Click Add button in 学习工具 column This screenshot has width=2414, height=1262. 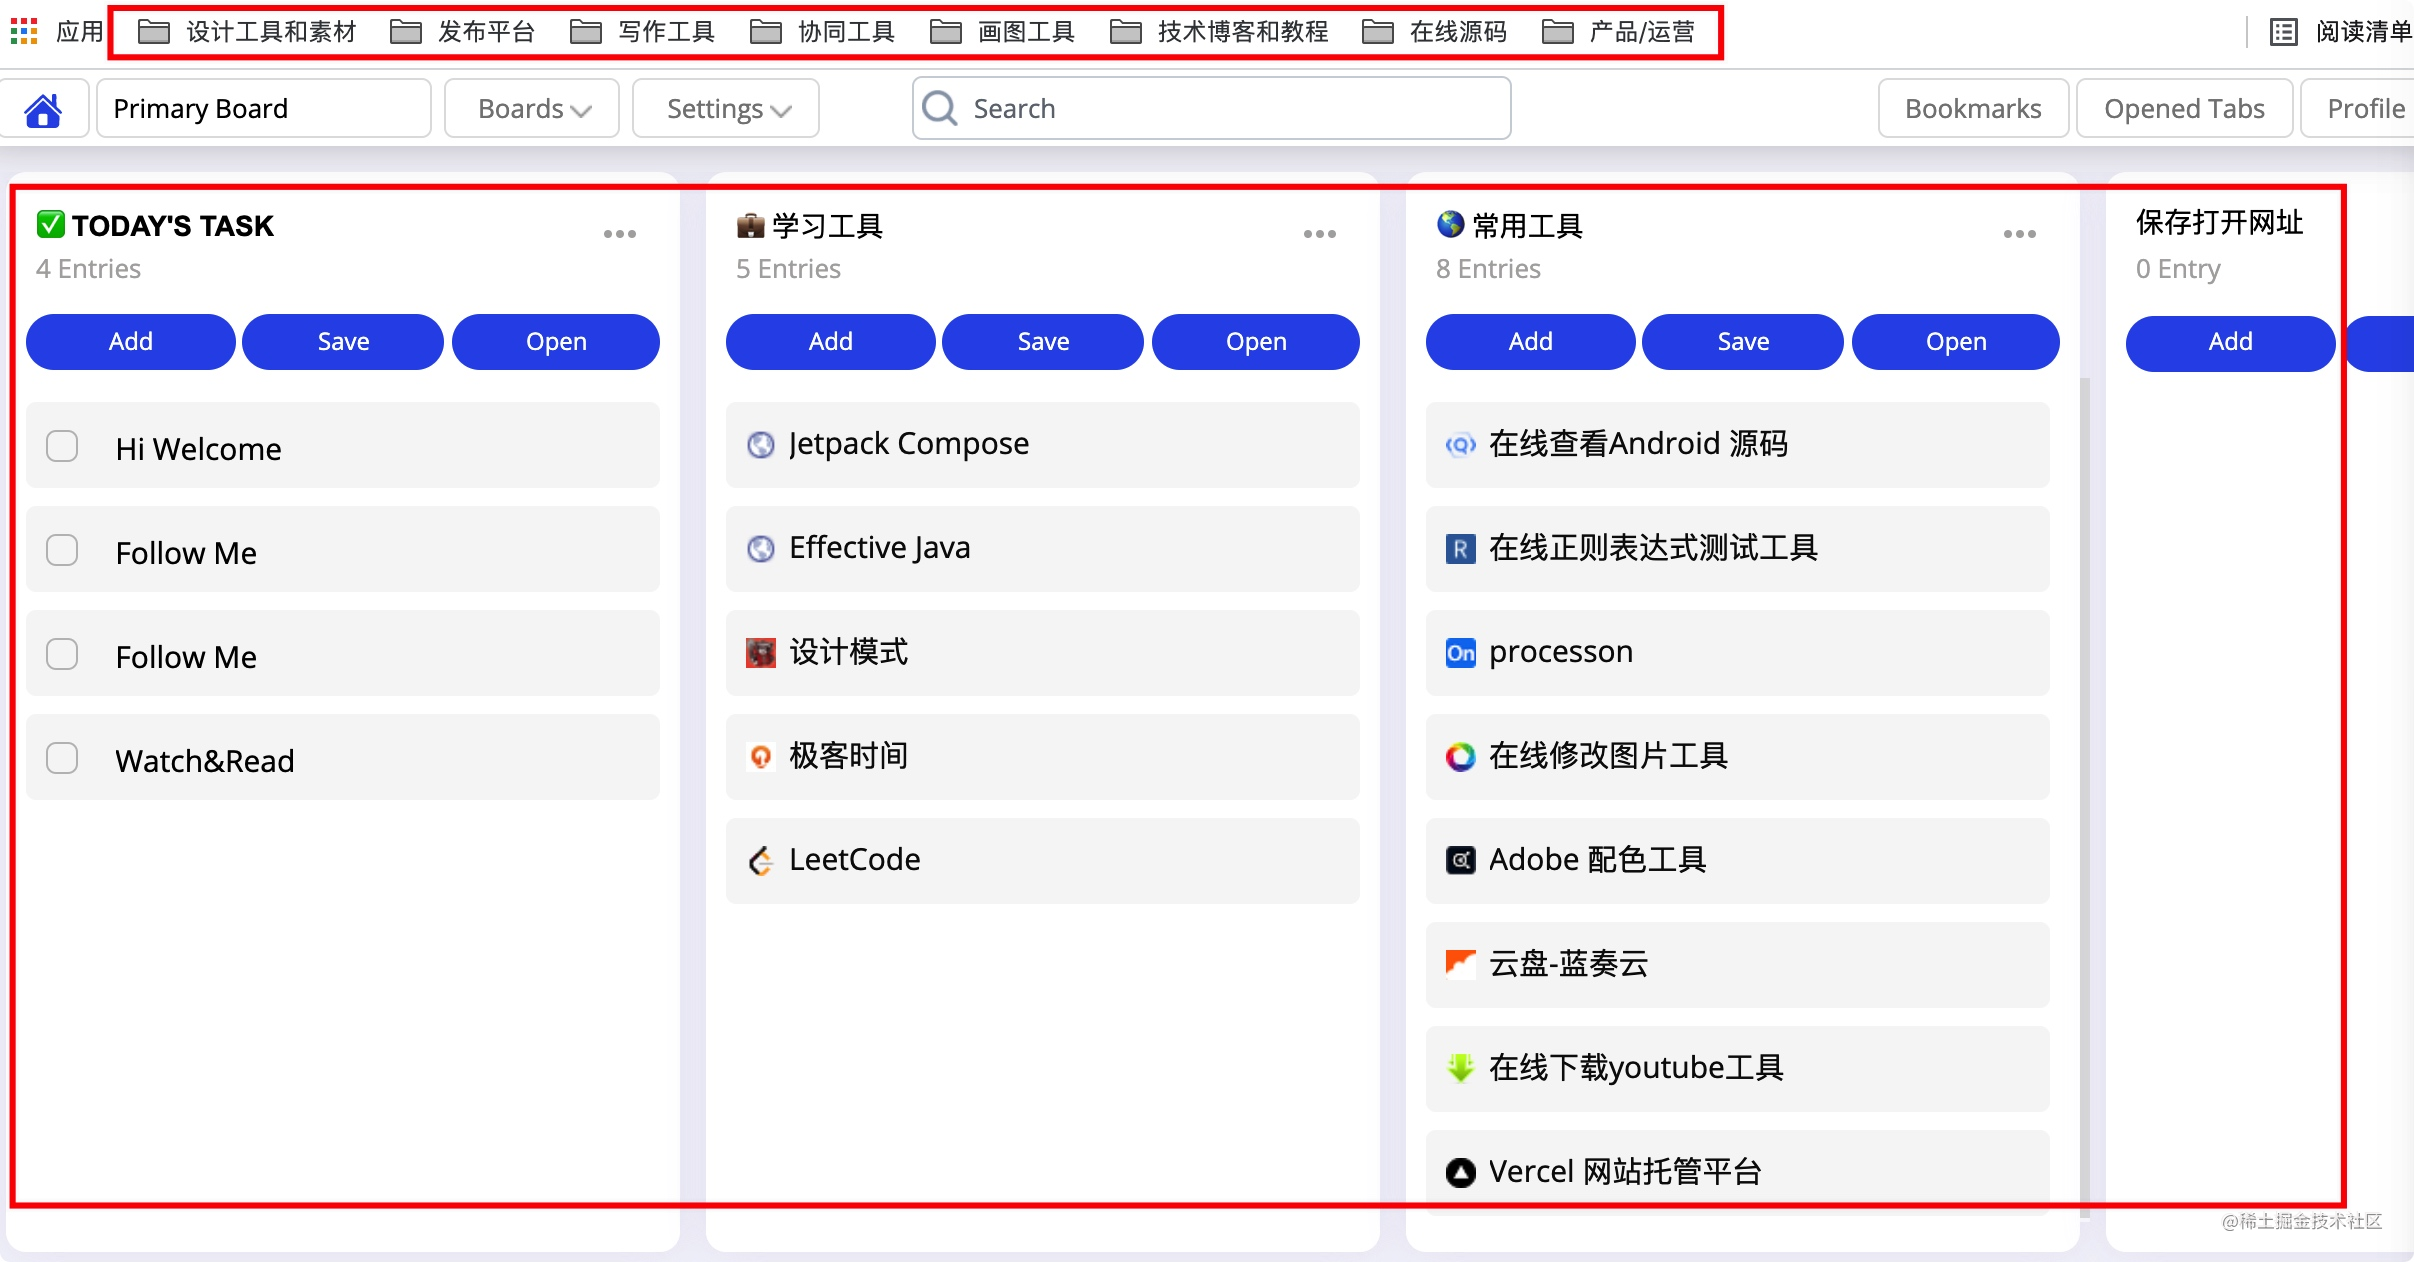pyautogui.click(x=830, y=342)
